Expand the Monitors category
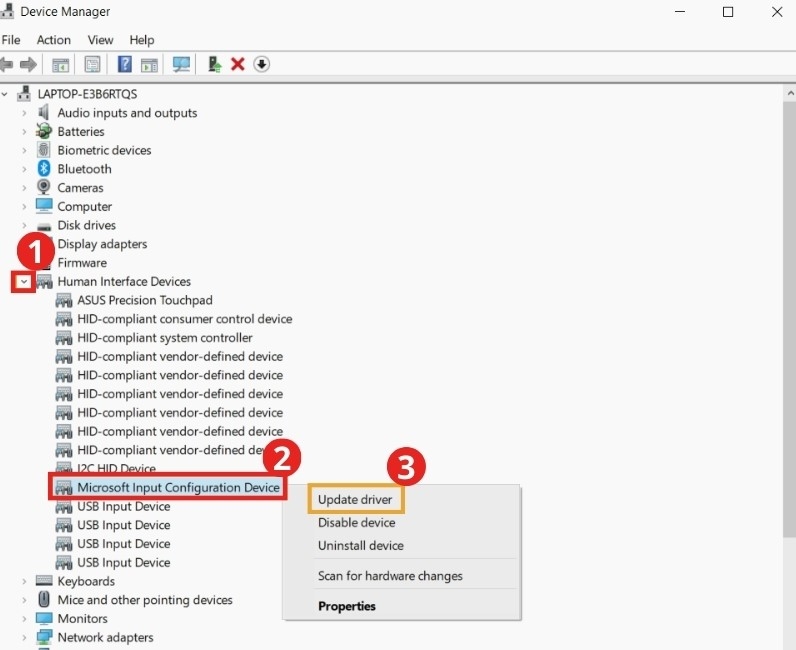 coord(24,619)
